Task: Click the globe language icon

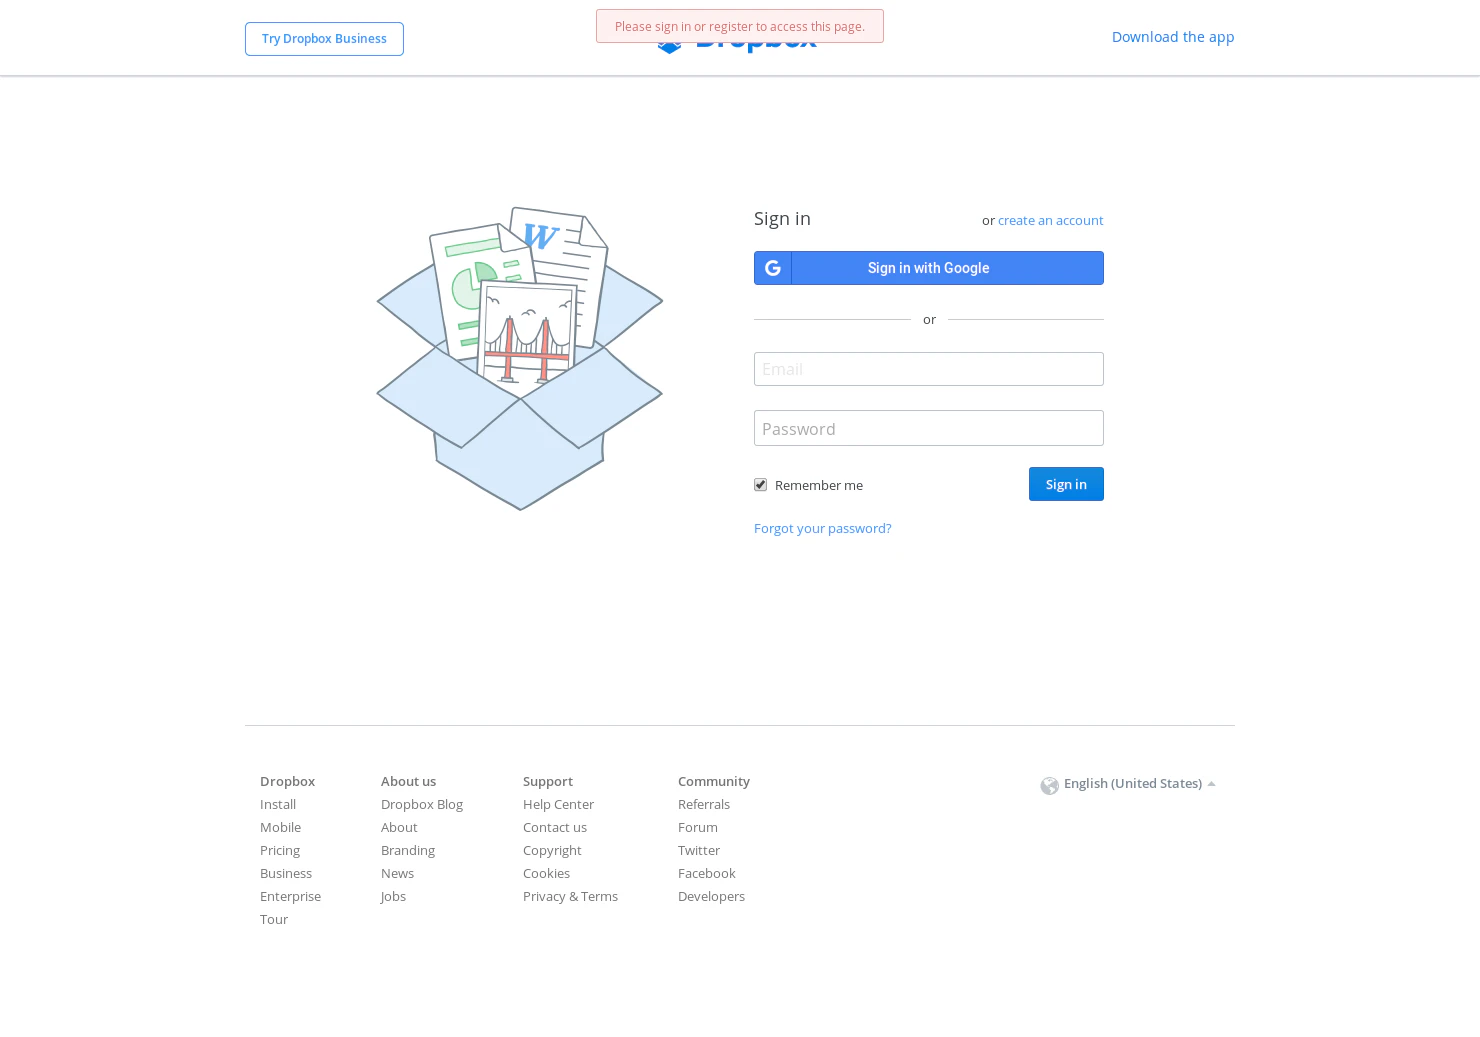Action: coord(1049,786)
